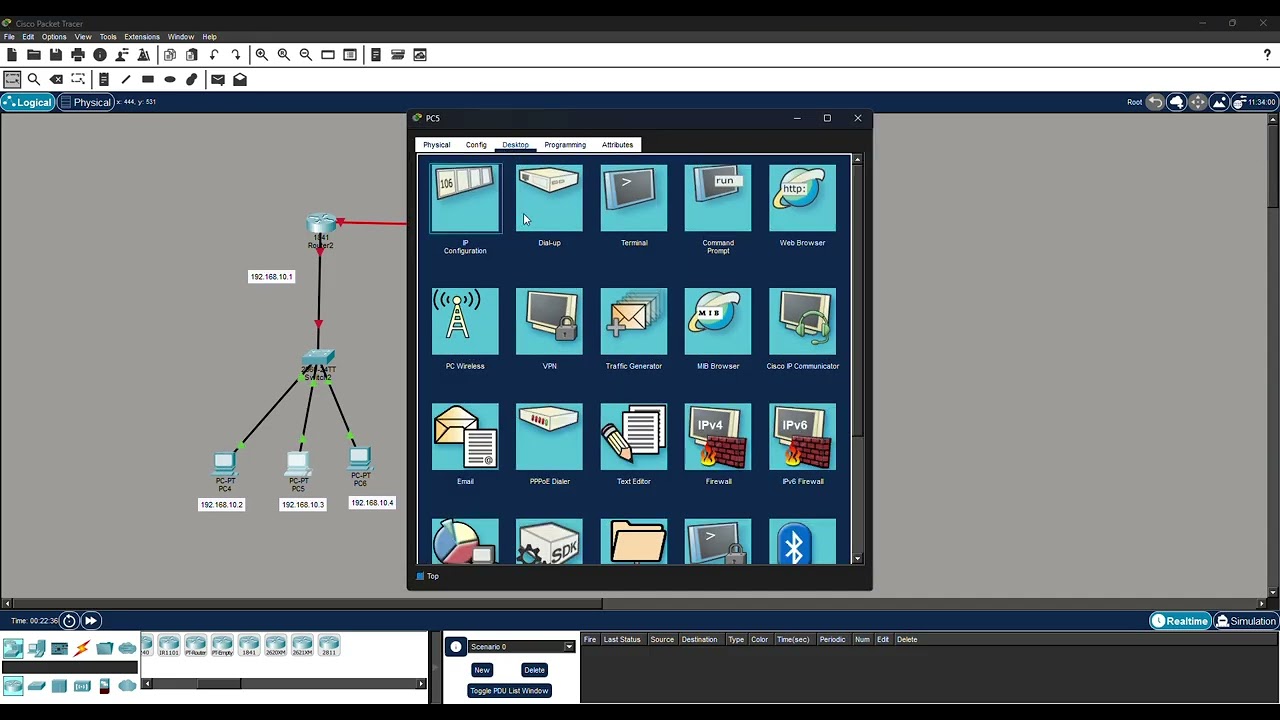Open the Options menu

(x=54, y=37)
